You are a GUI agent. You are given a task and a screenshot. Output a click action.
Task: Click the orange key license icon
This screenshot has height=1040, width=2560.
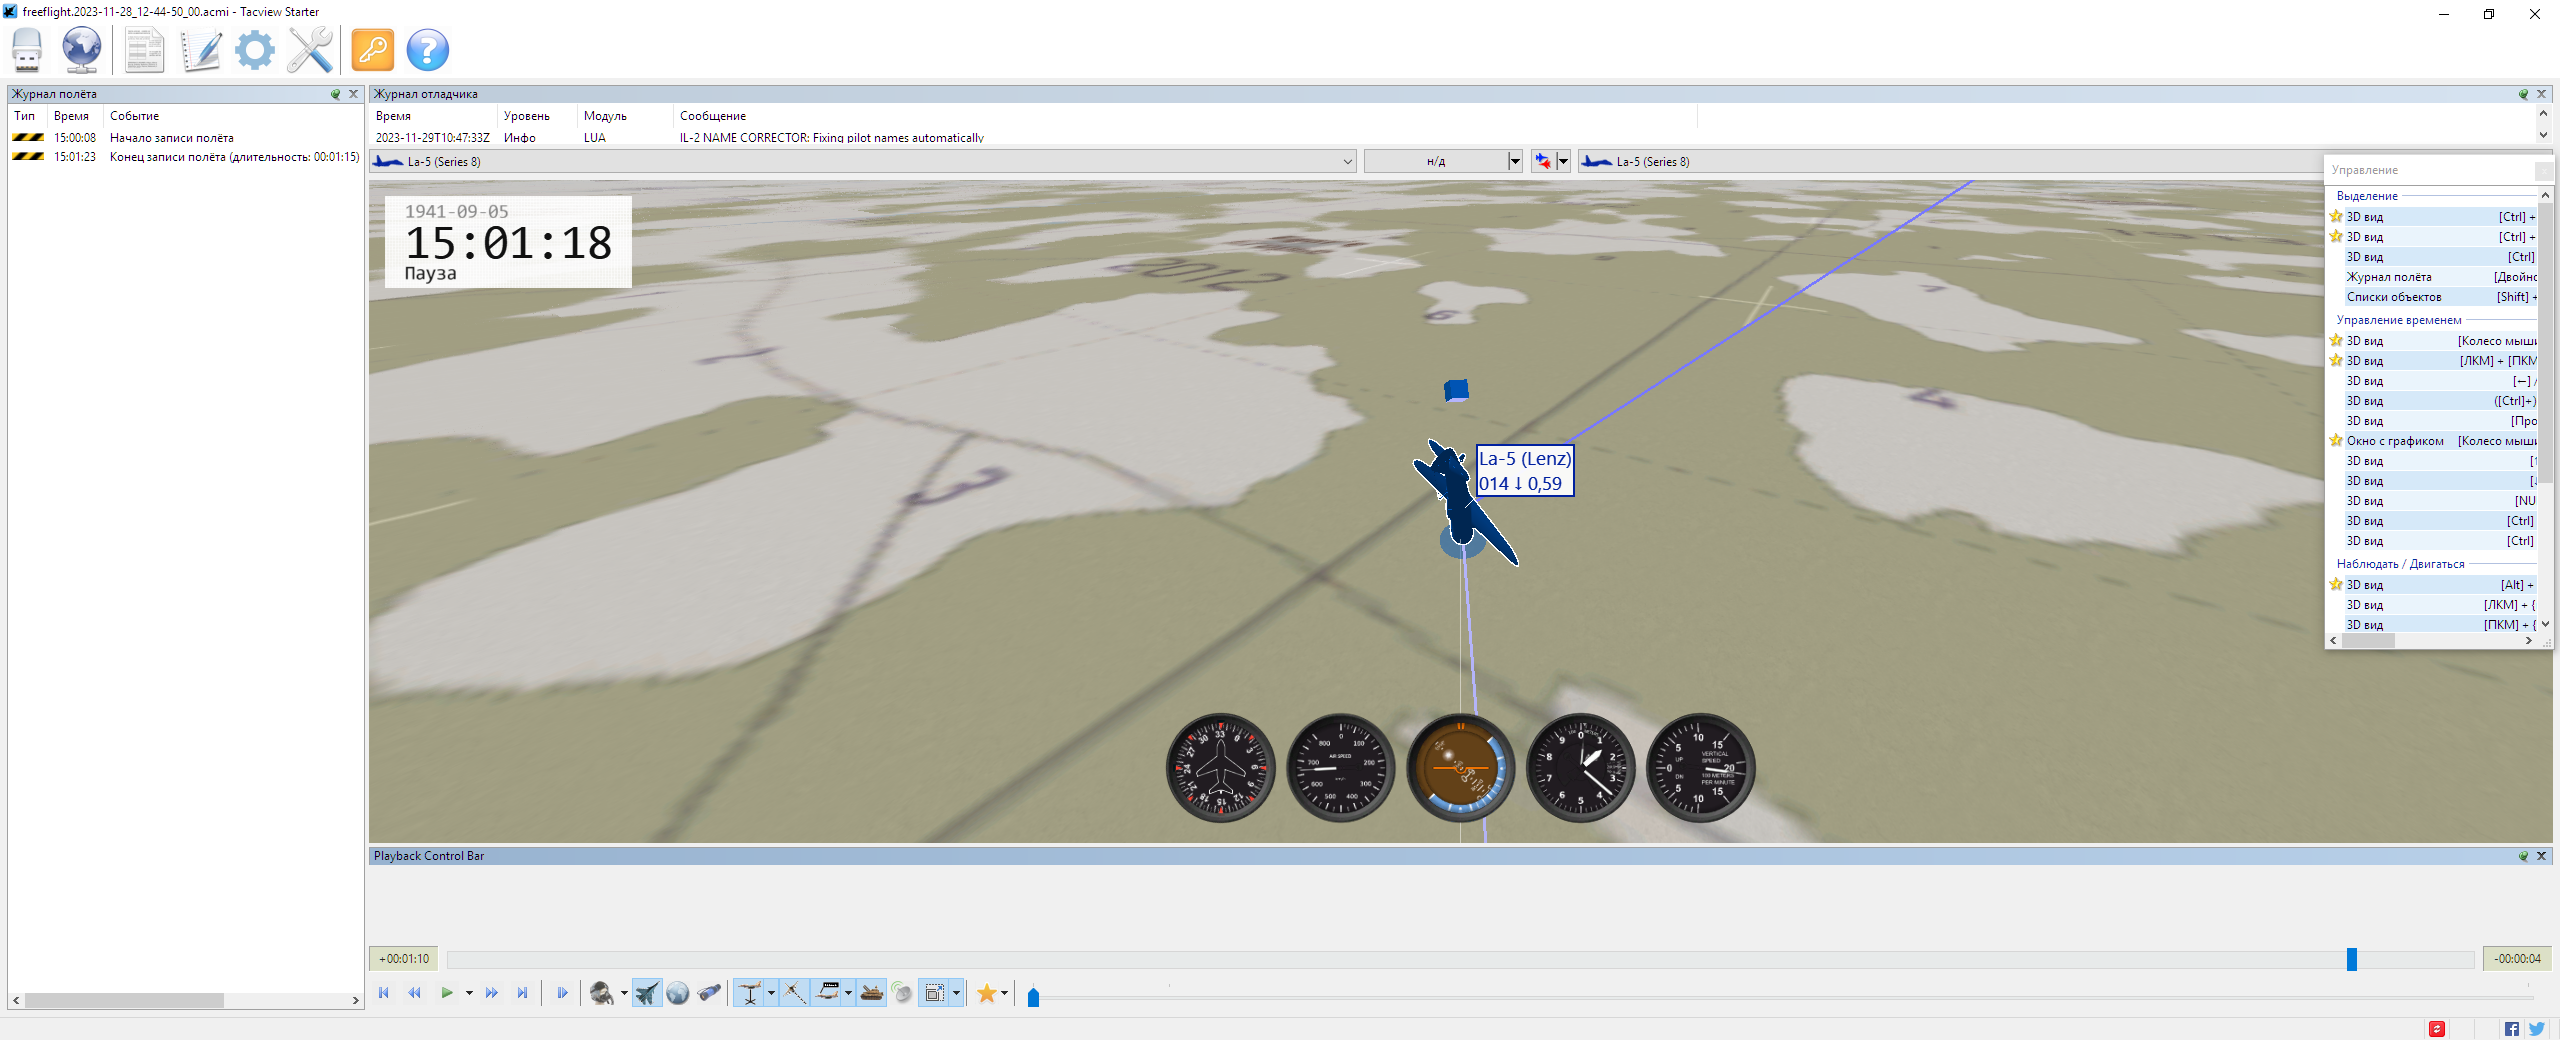(x=373, y=50)
